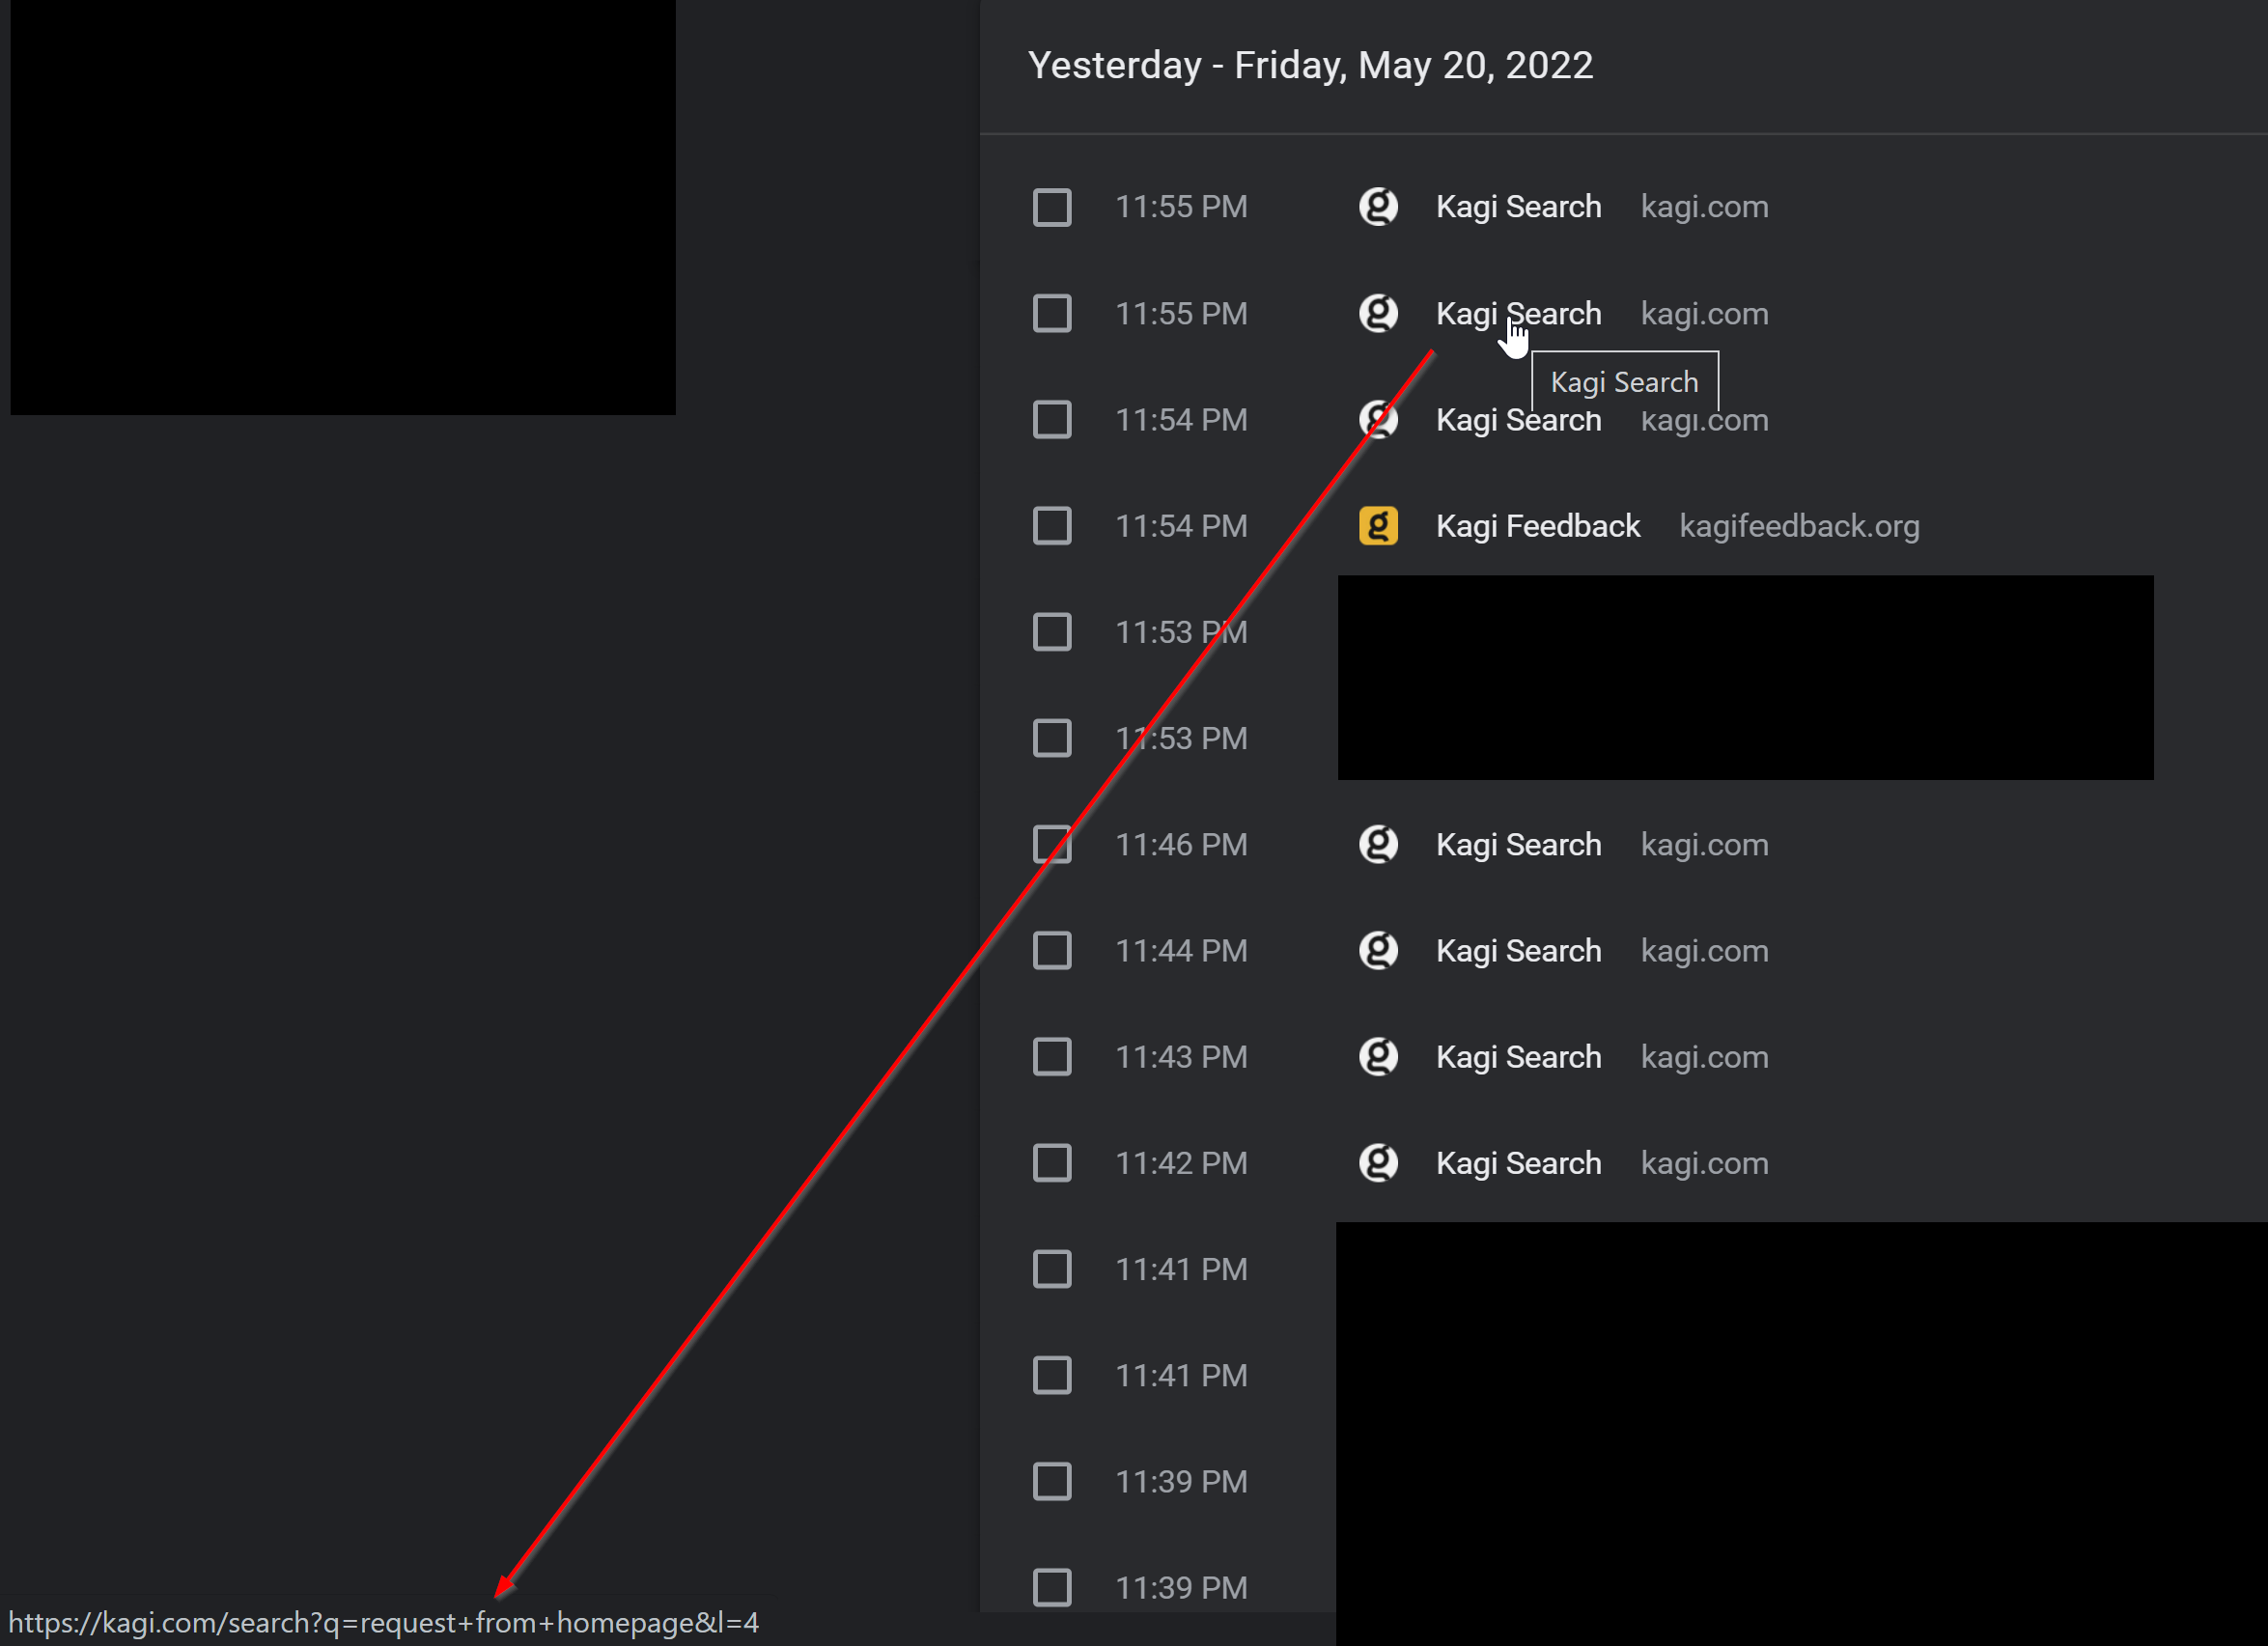Click the Kagi favicon on first 11:55 PM entry
Screen dimensions: 2268x1646
1378,207
